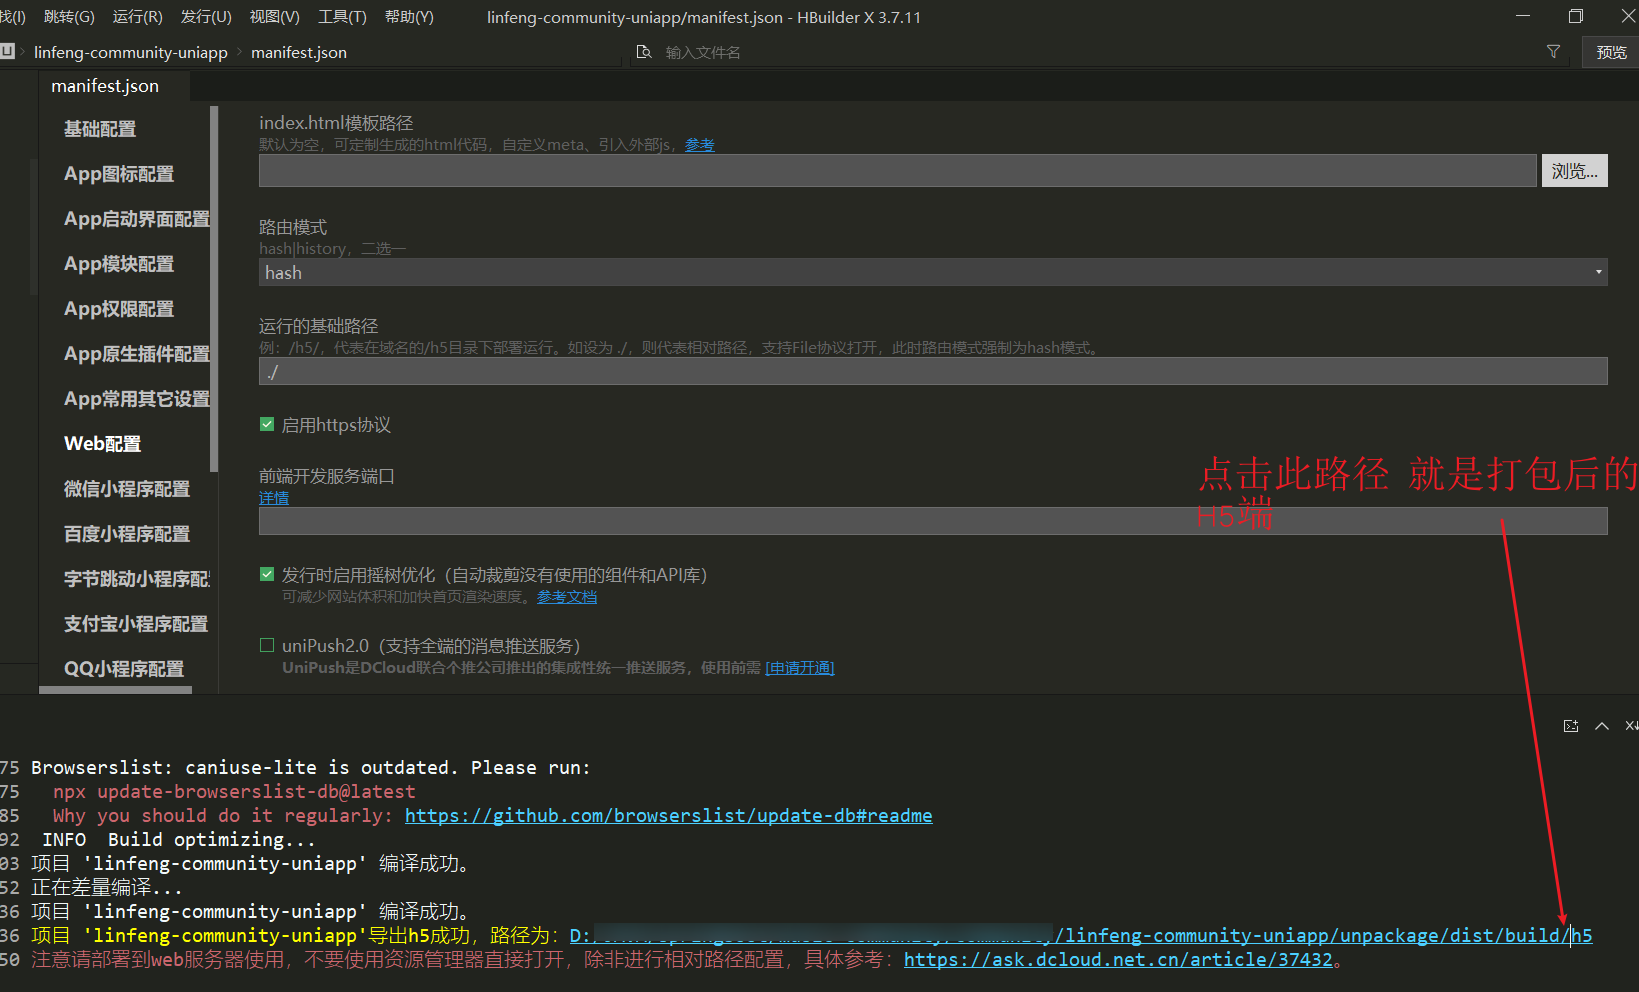Click the file search icon beside 输入文件名

[644, 52]
